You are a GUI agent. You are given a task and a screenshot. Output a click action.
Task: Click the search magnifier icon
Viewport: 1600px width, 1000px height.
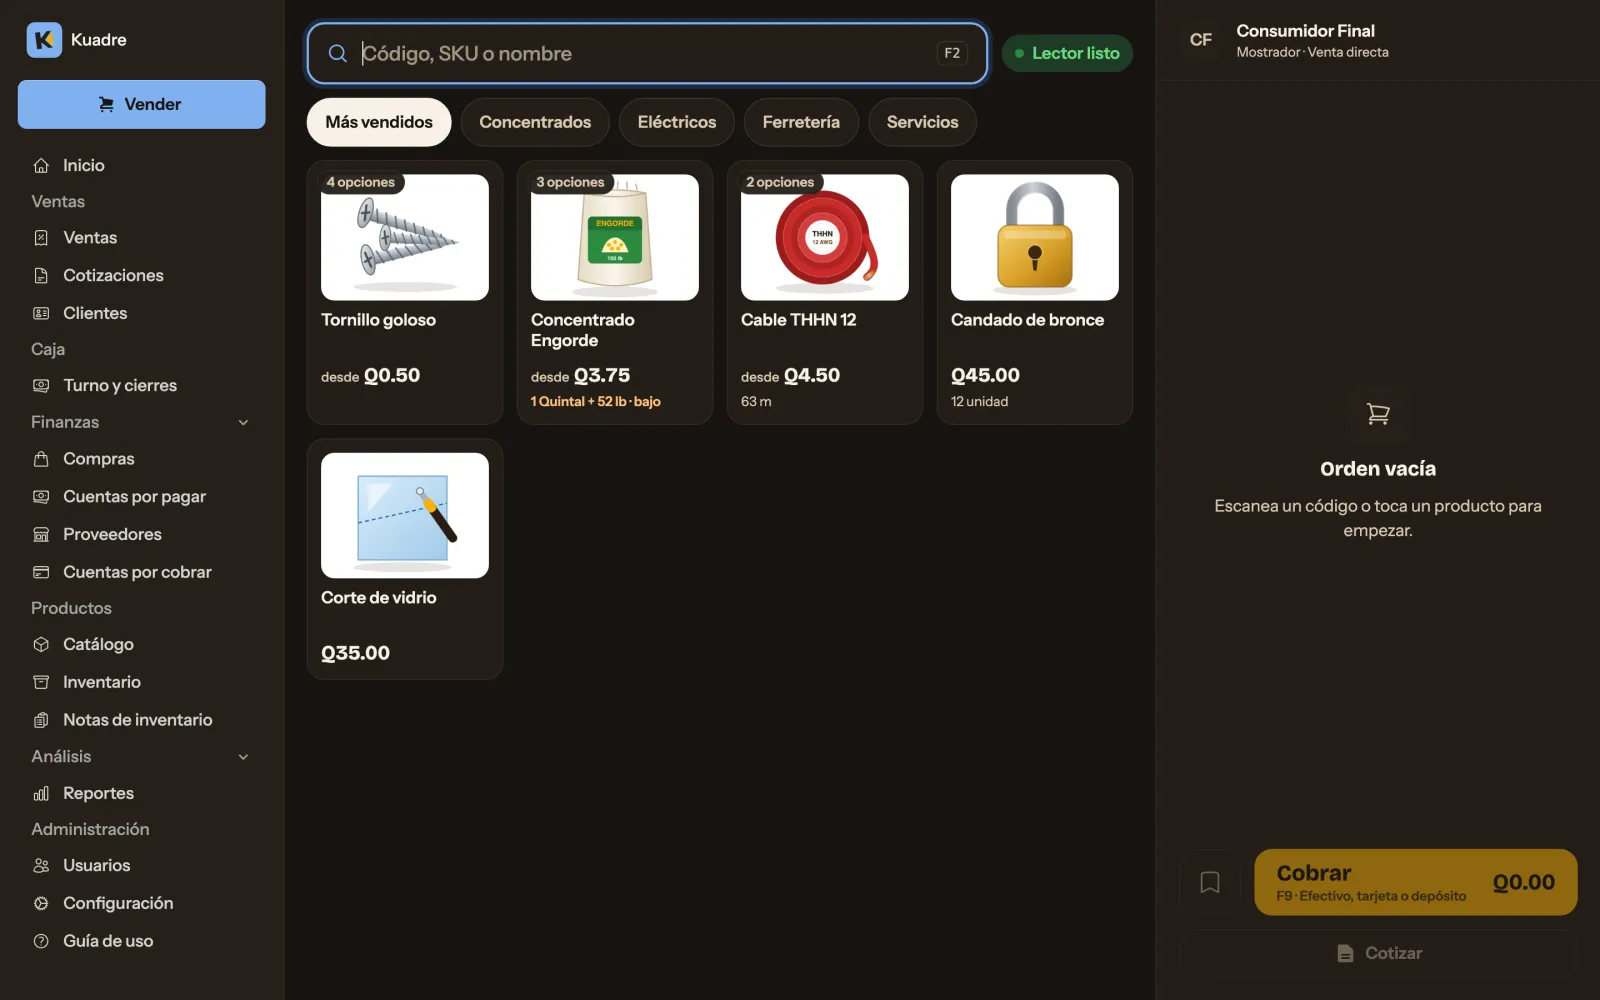[338, 53]
